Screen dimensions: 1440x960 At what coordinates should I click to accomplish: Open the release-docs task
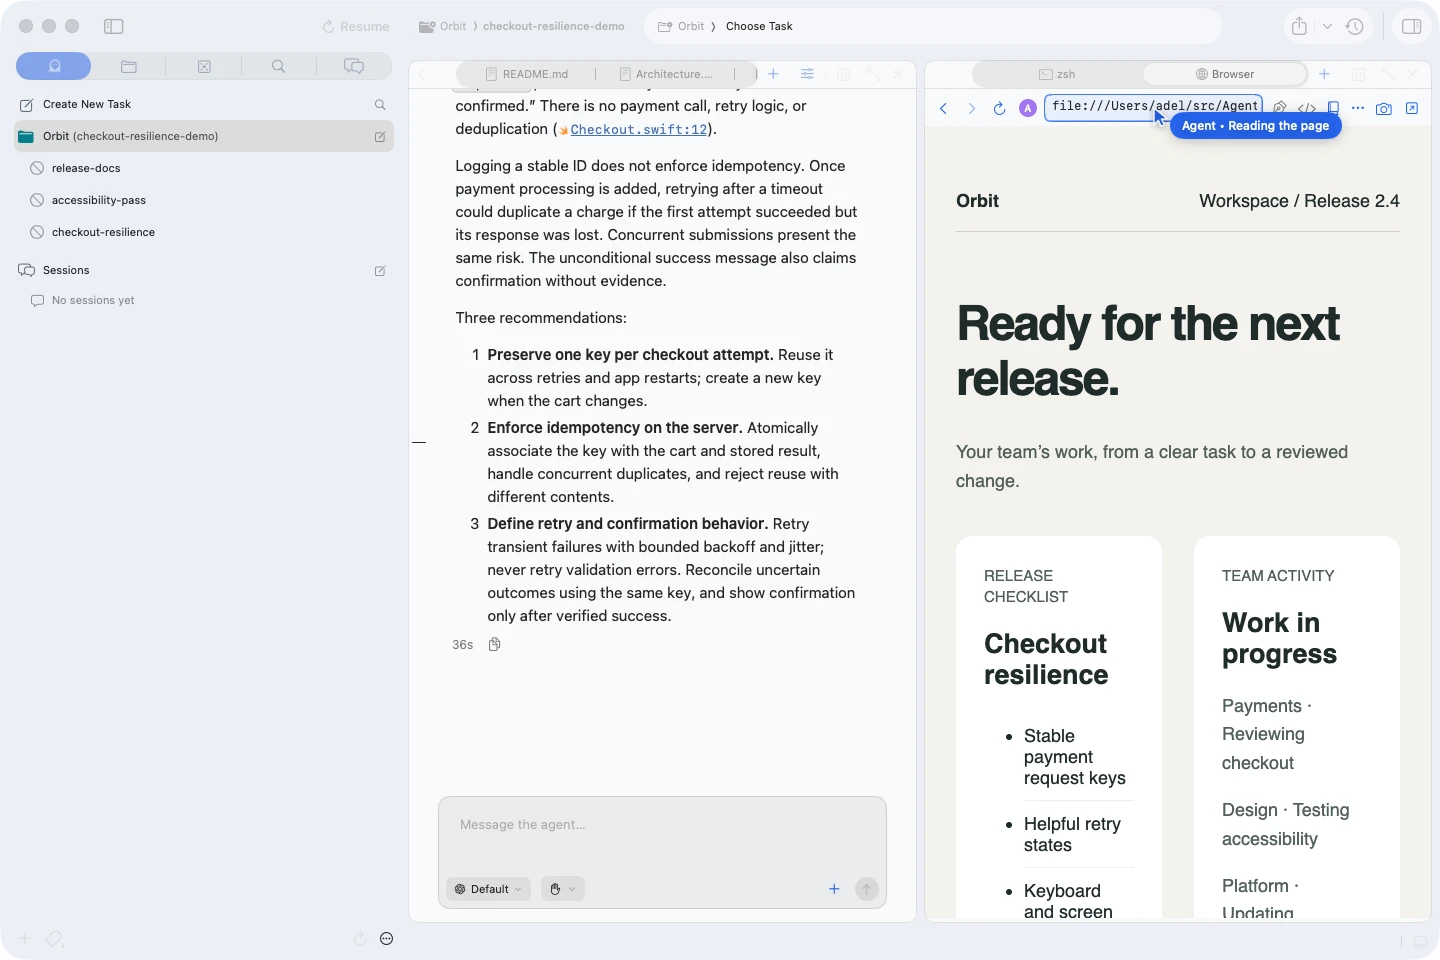(86, 168)
